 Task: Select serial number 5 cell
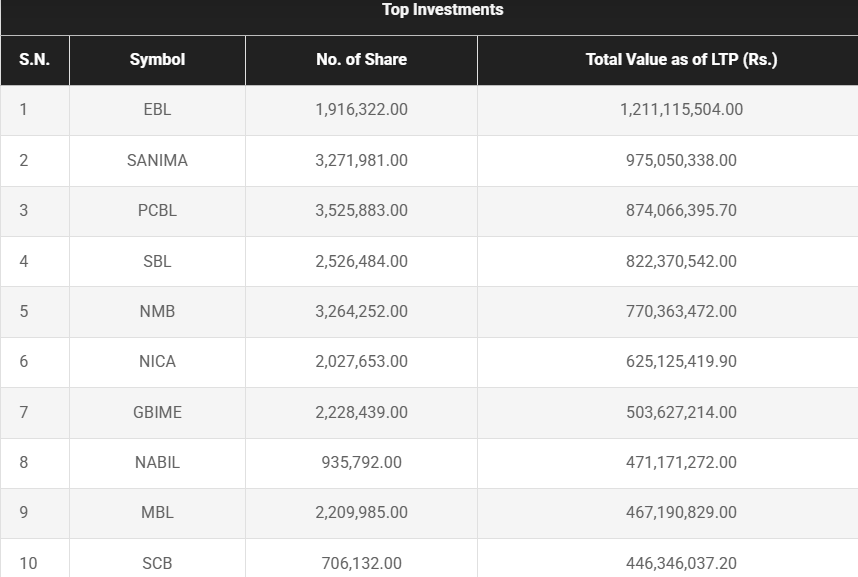tap(24, 311)
